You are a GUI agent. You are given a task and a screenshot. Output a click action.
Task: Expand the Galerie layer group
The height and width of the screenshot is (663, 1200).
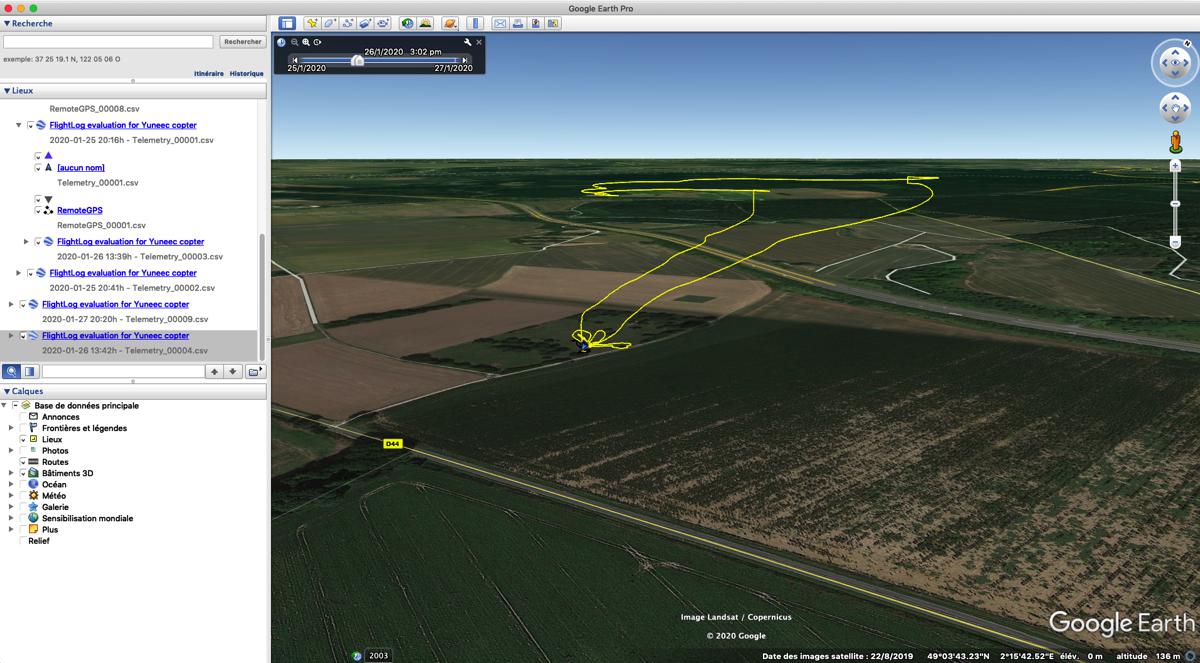coord(11,507)
